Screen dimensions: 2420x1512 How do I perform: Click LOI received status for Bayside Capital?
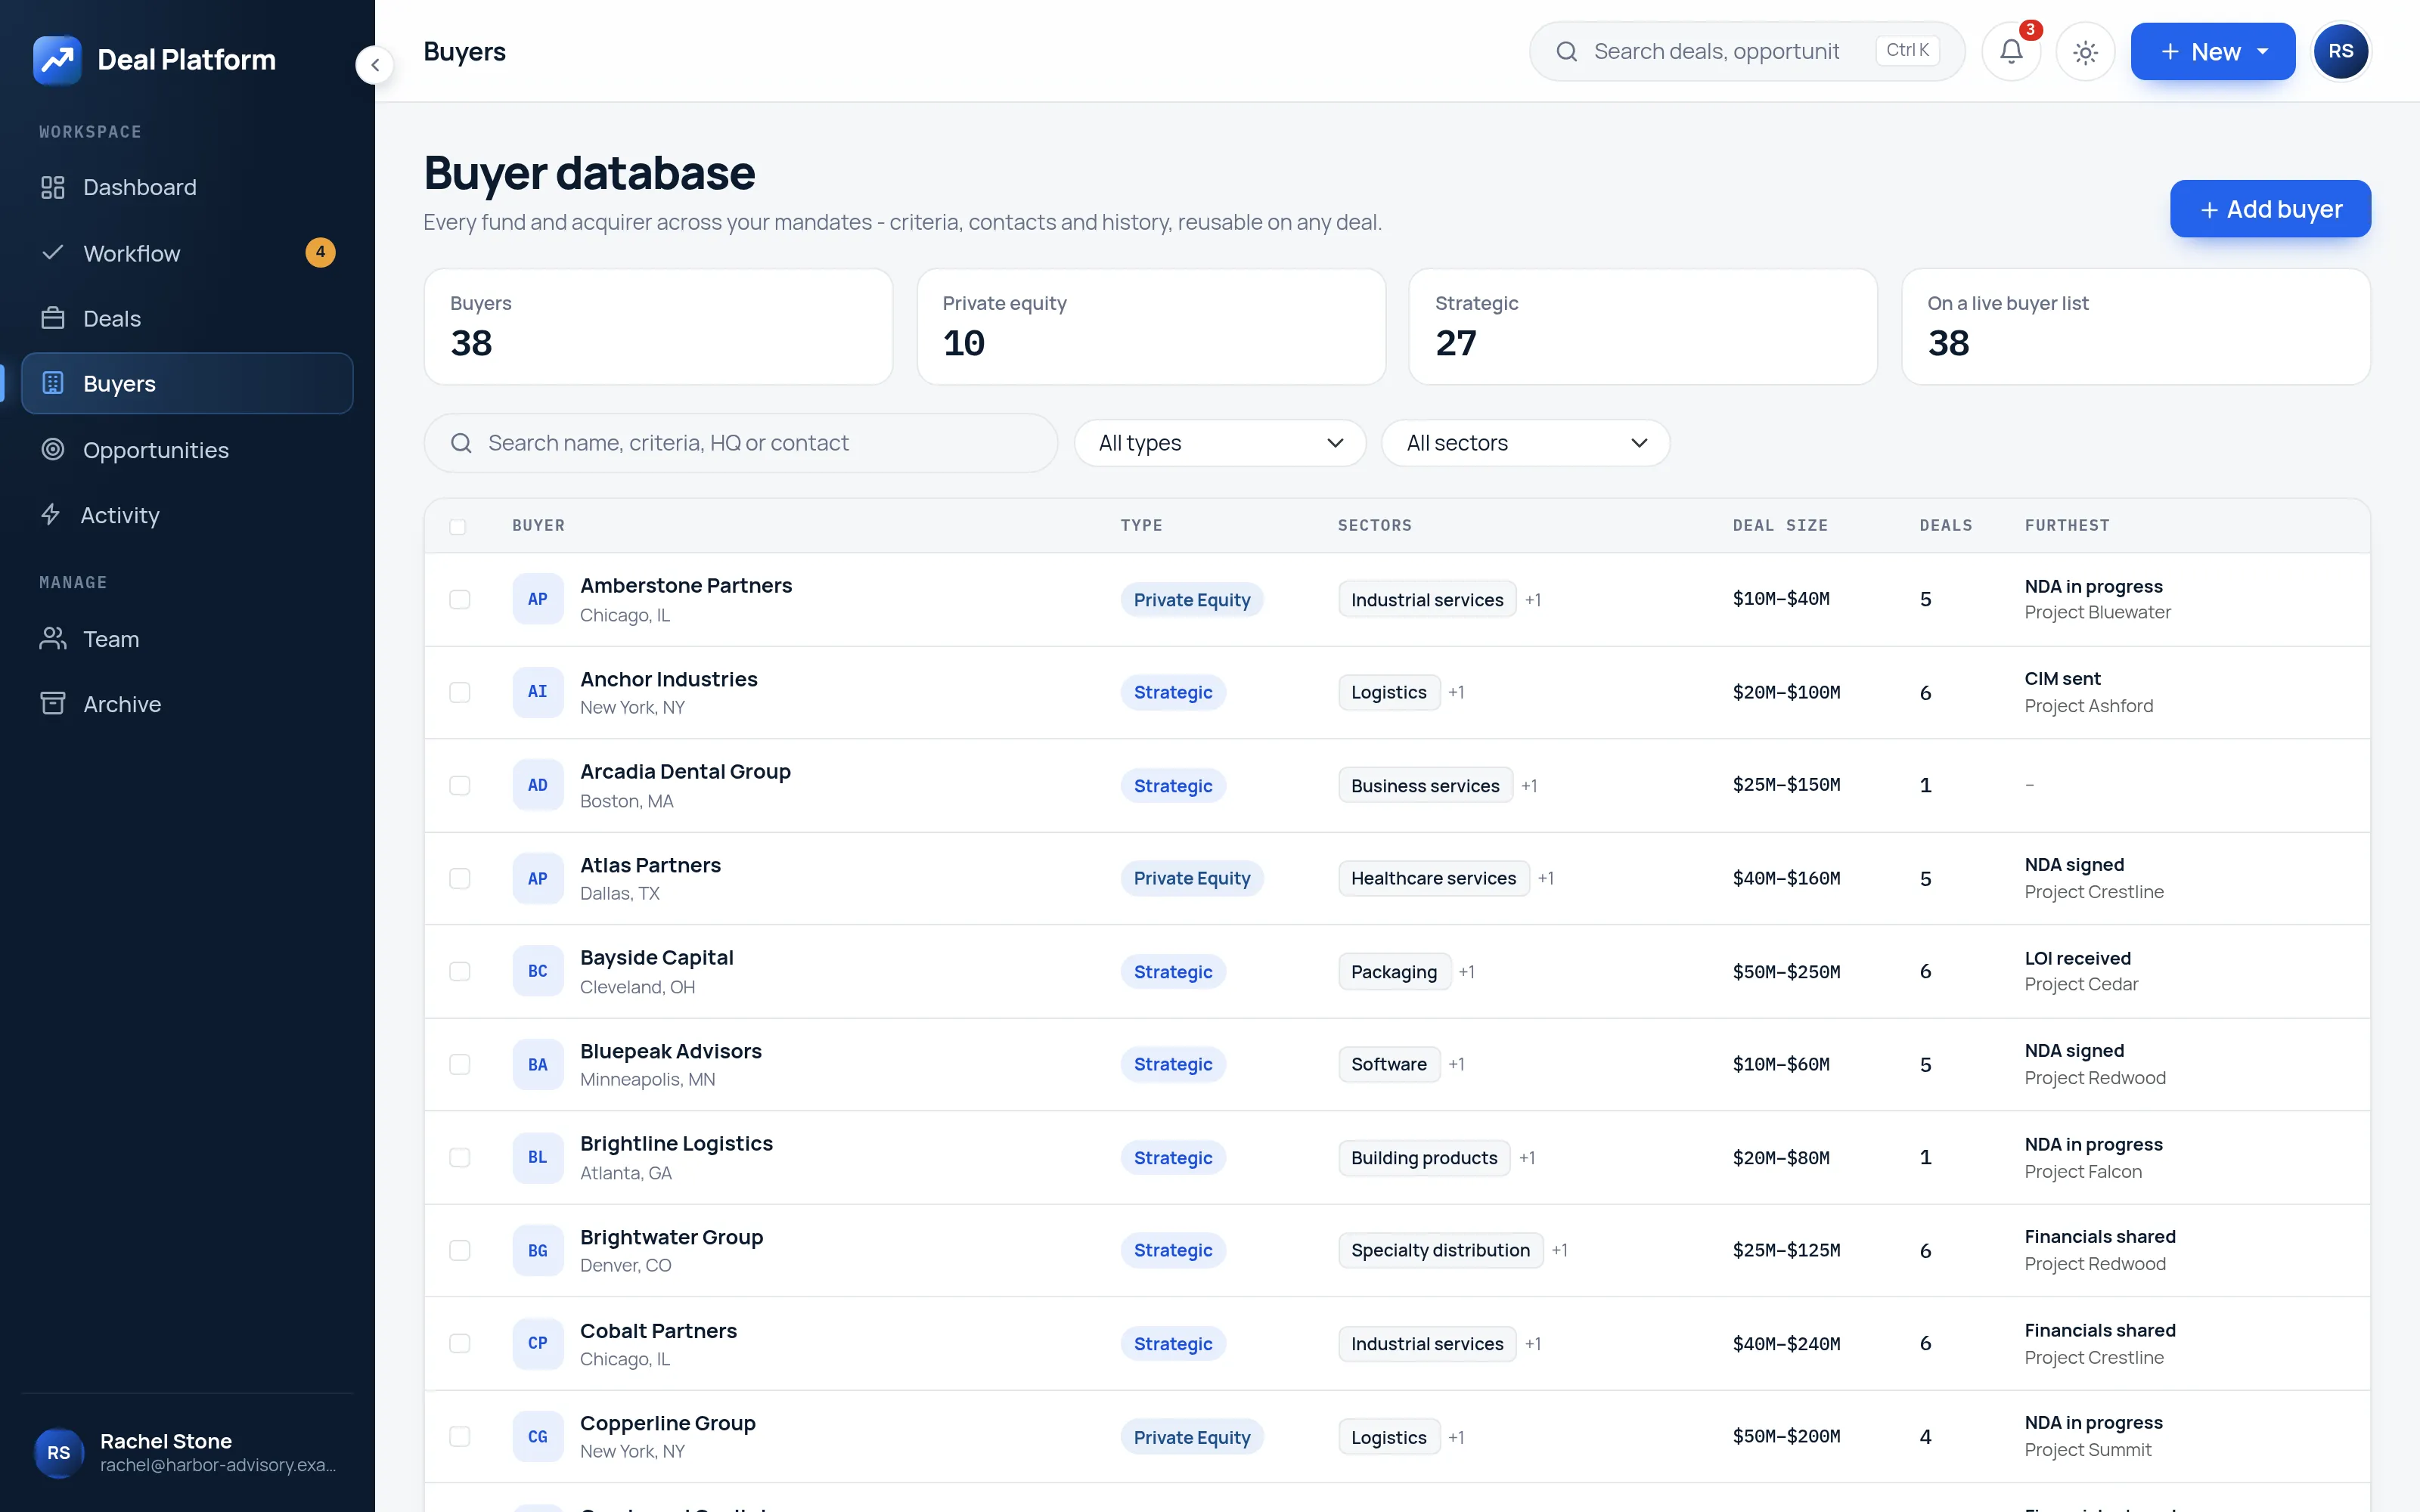click(x=2077, y=958)
